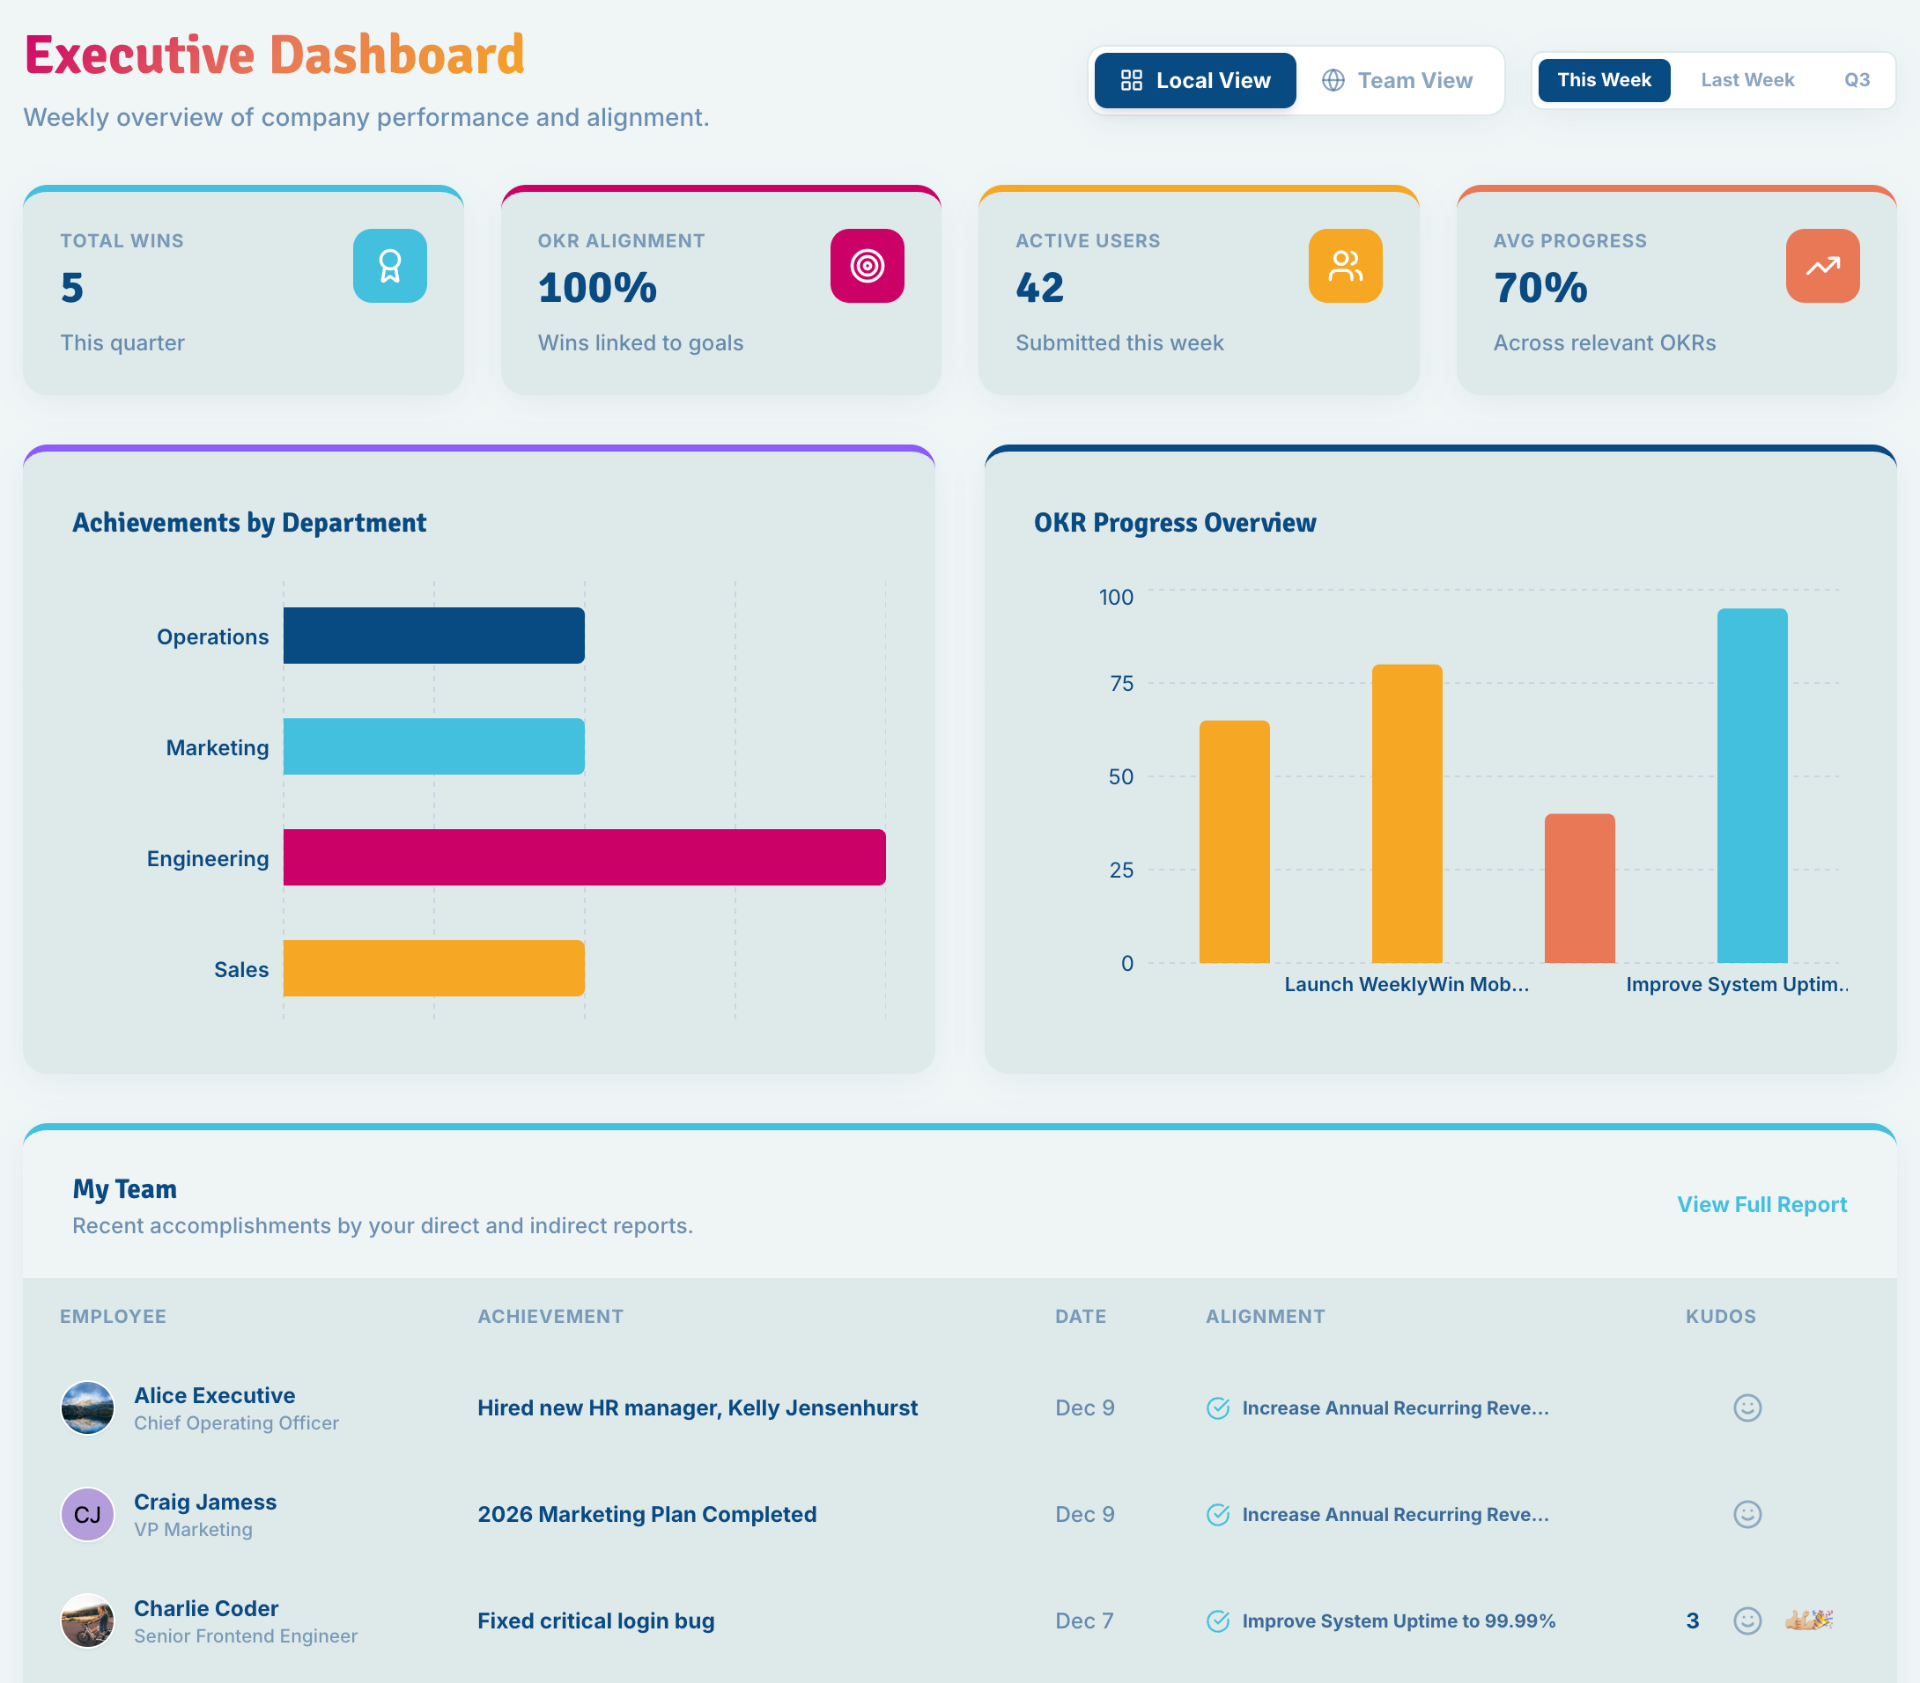
Task: Add kudos smiley for Charlie Coder row
Action: 1747,1621
